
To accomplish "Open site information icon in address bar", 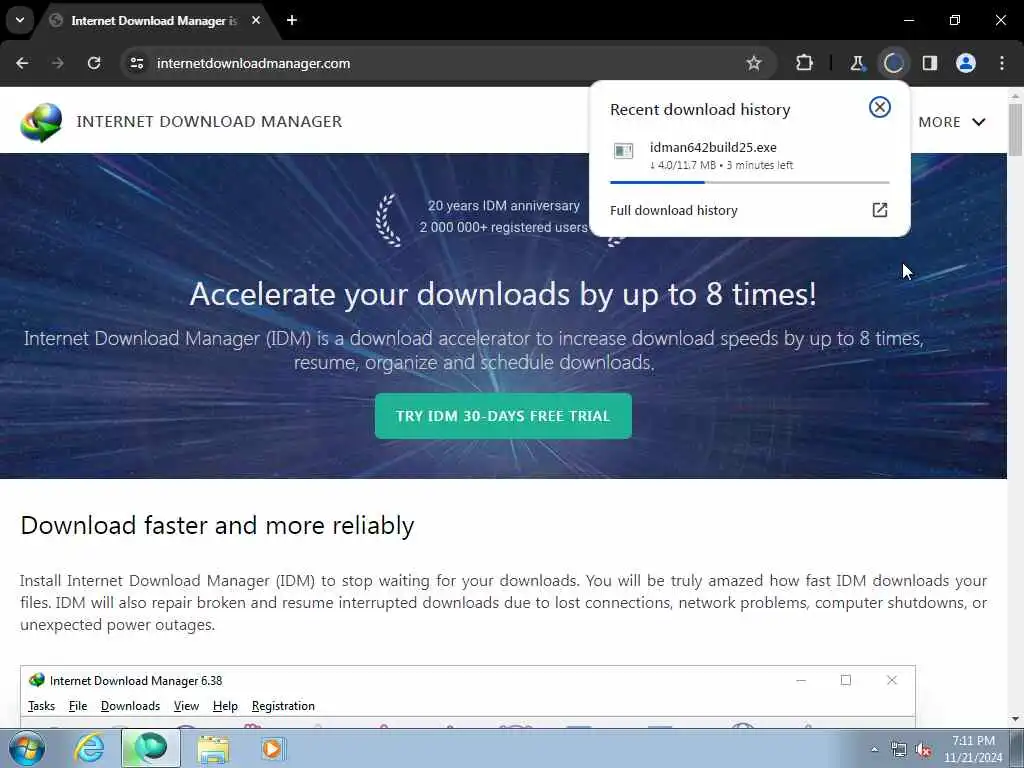I will point(136,63).
